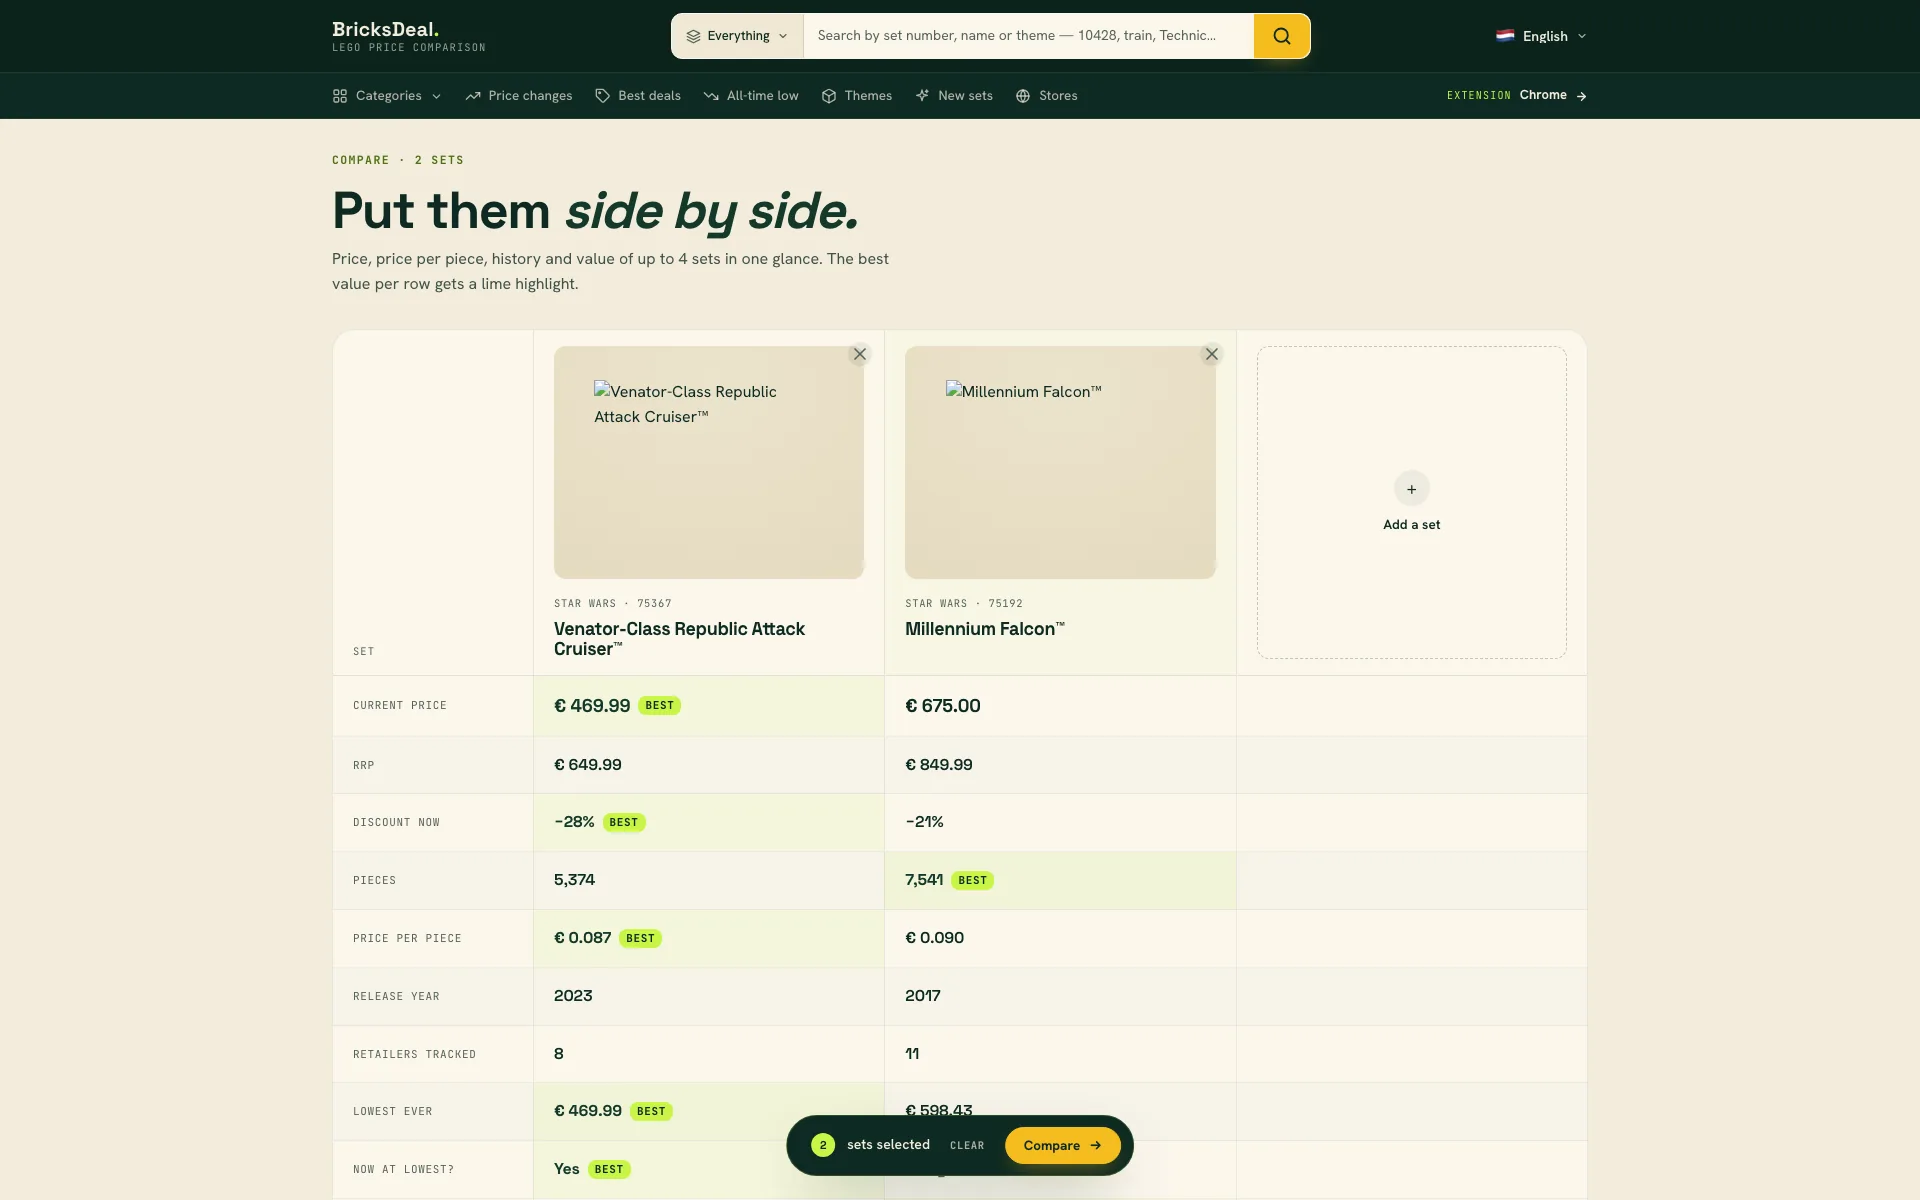This screenshot has height=1200, width=1920.
Task: Click the 2017 release year
Action: (x=923, y=996)
